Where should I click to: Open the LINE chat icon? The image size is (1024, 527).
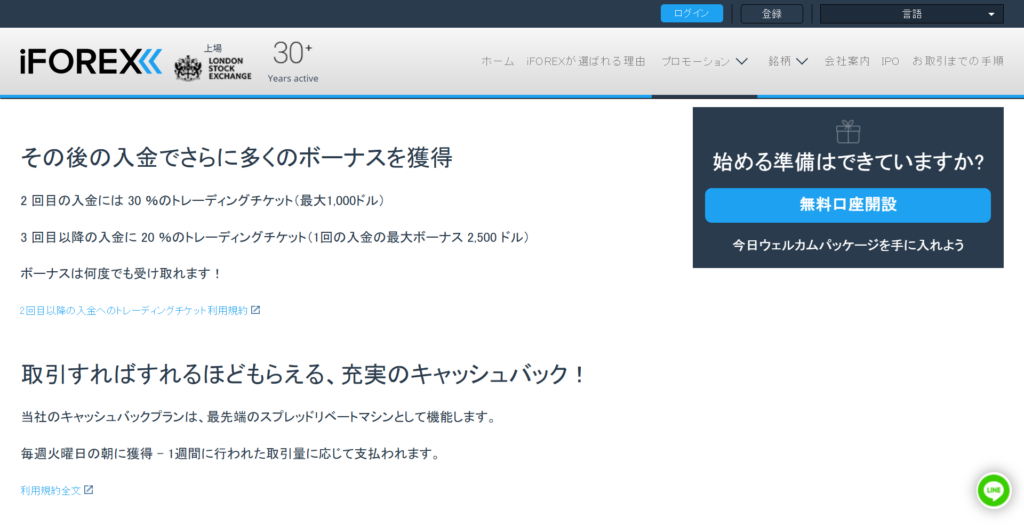994,490
